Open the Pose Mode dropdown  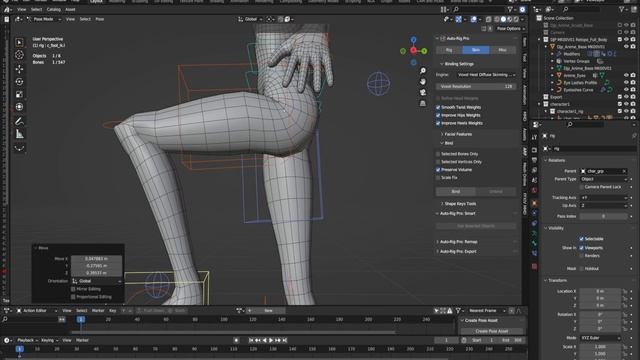pos(44,19)
